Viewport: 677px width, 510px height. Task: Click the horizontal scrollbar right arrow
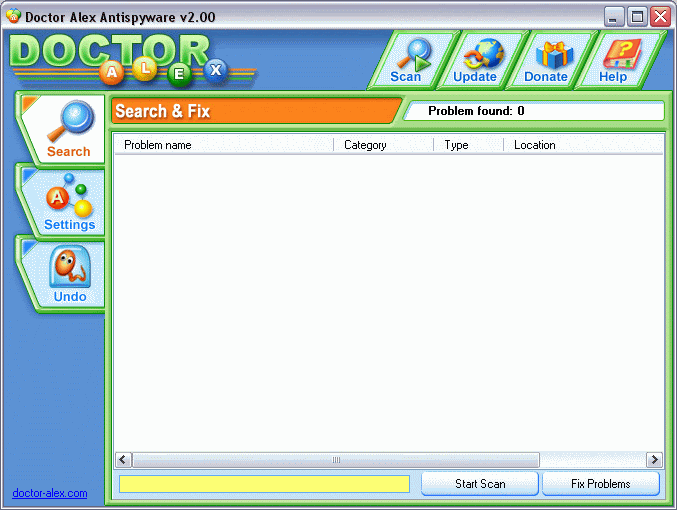(654, 460)
